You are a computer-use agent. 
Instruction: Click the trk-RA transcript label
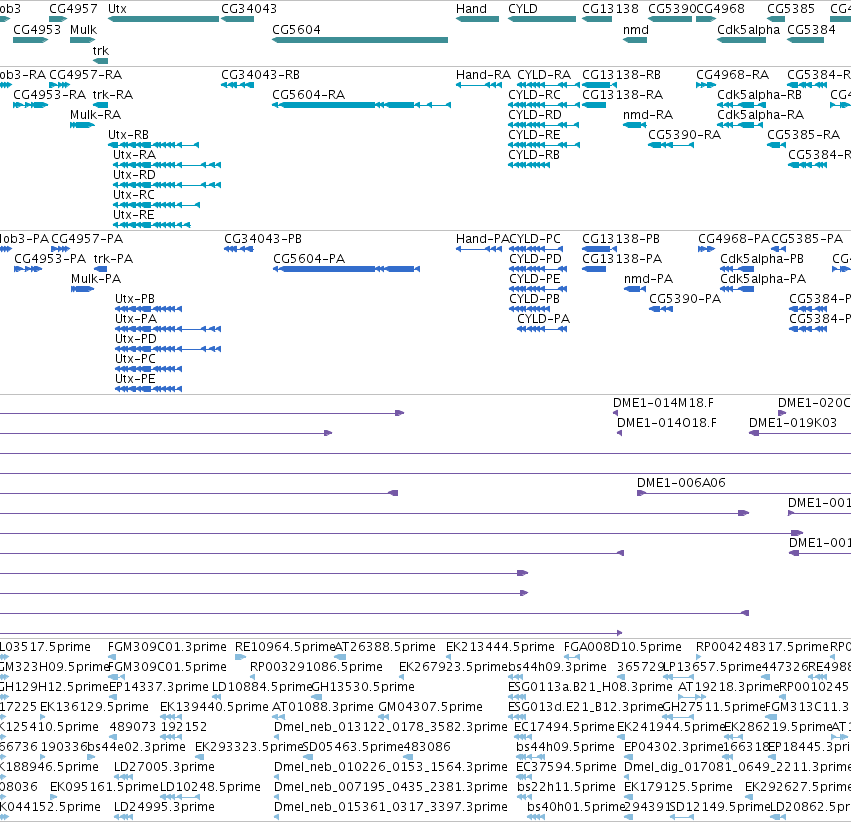tap(112, 94)
